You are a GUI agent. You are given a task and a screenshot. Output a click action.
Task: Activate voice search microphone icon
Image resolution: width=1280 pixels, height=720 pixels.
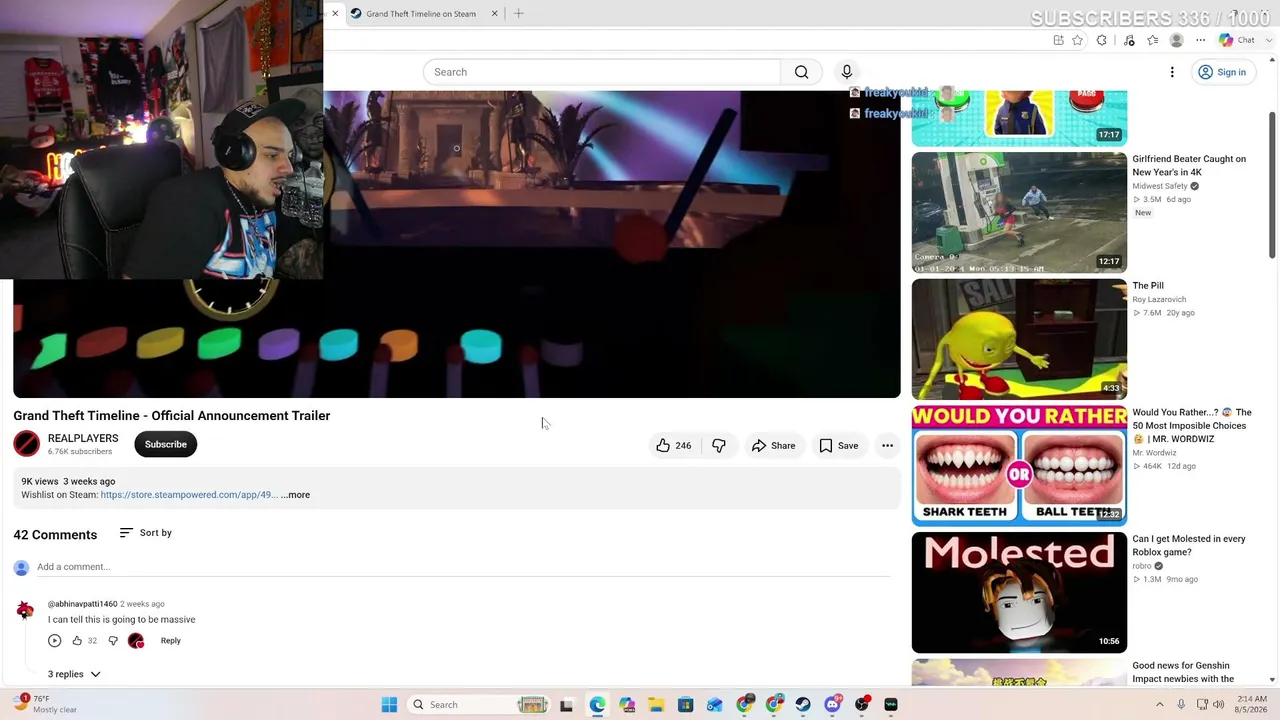point(846,72)
